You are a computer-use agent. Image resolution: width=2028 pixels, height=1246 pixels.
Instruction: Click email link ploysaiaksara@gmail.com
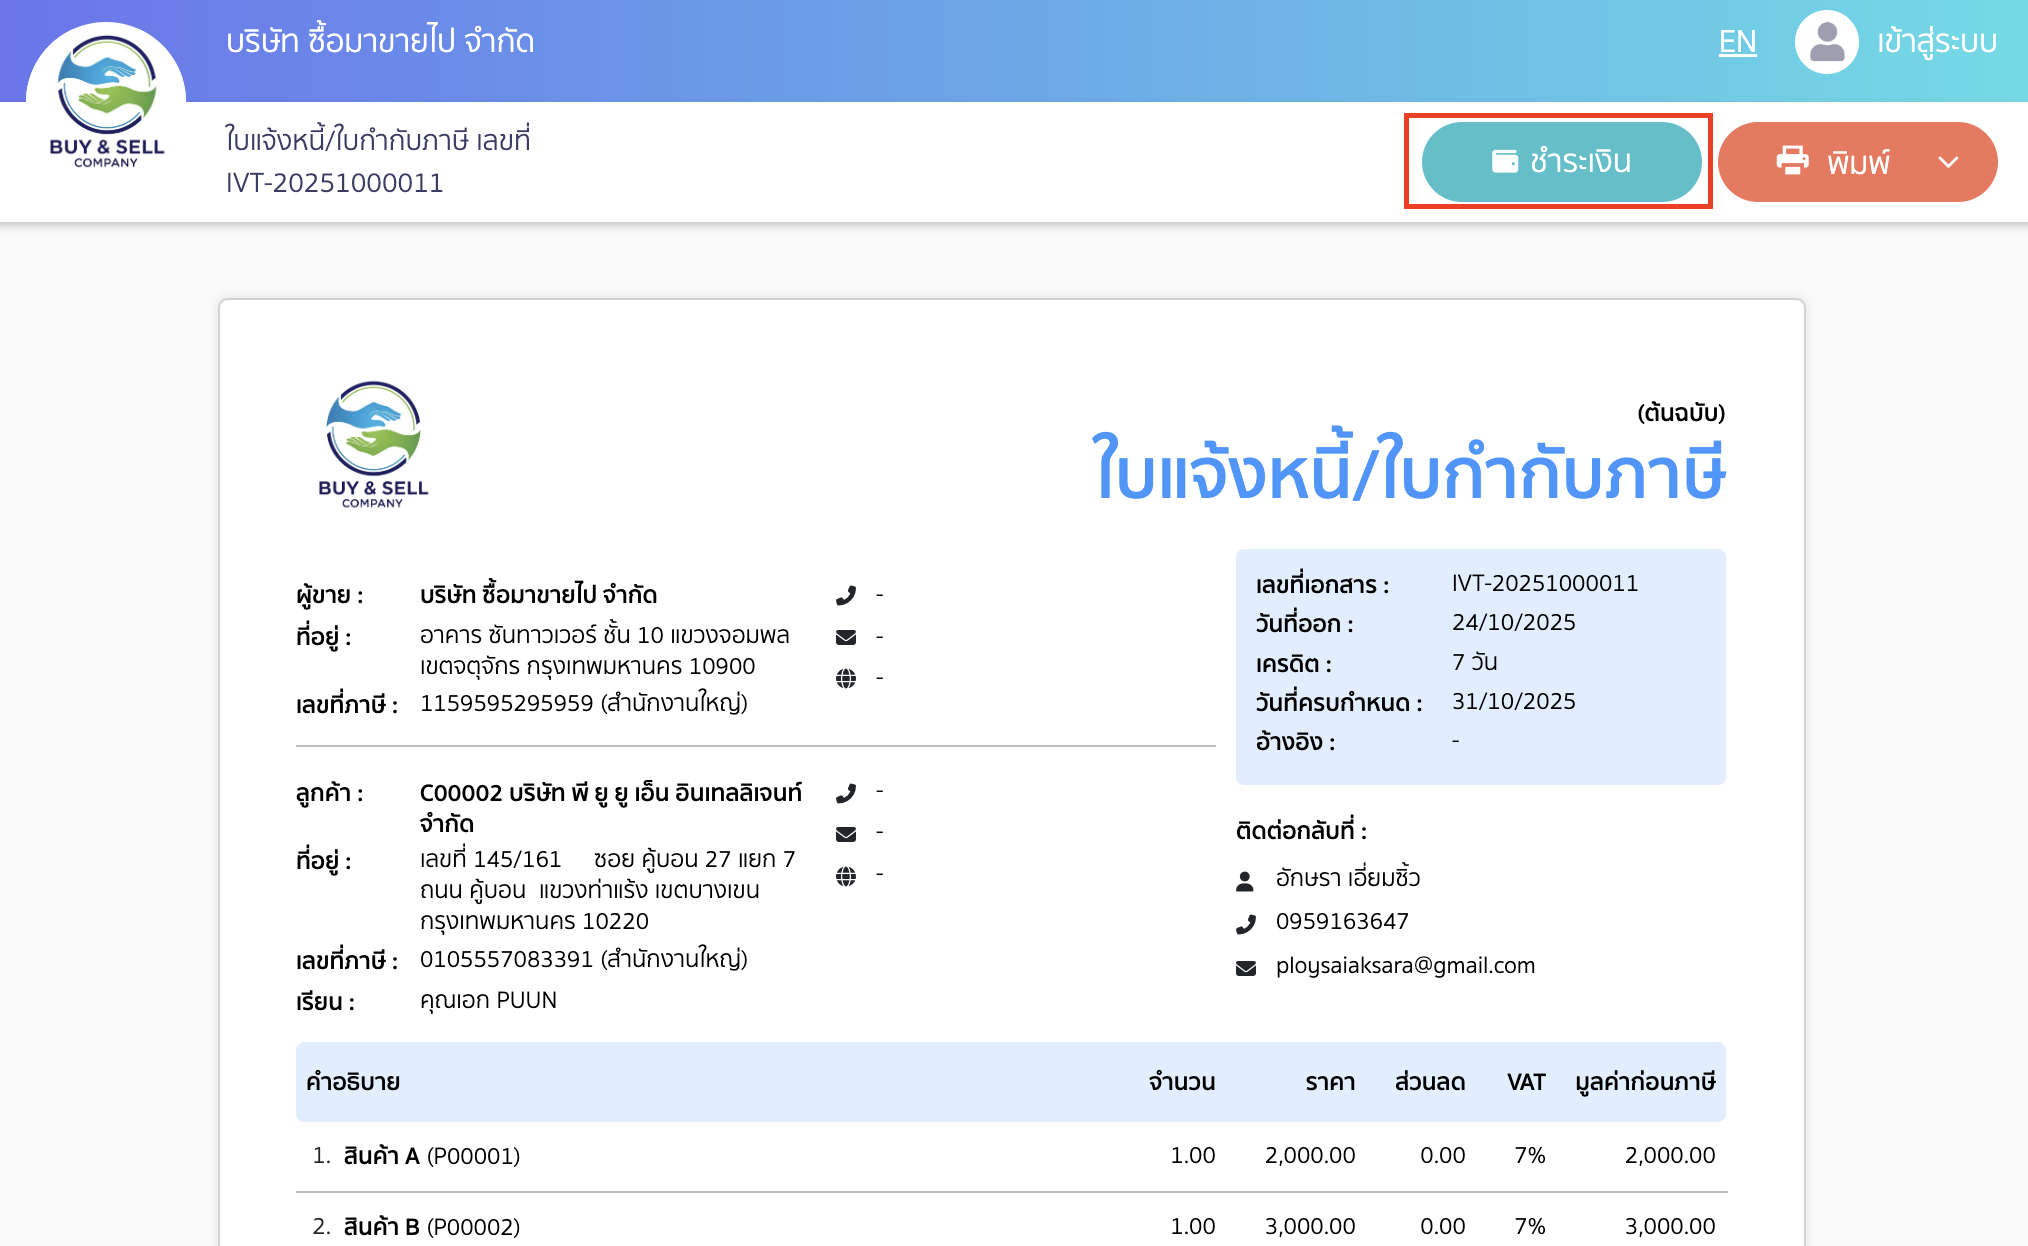1404,965
